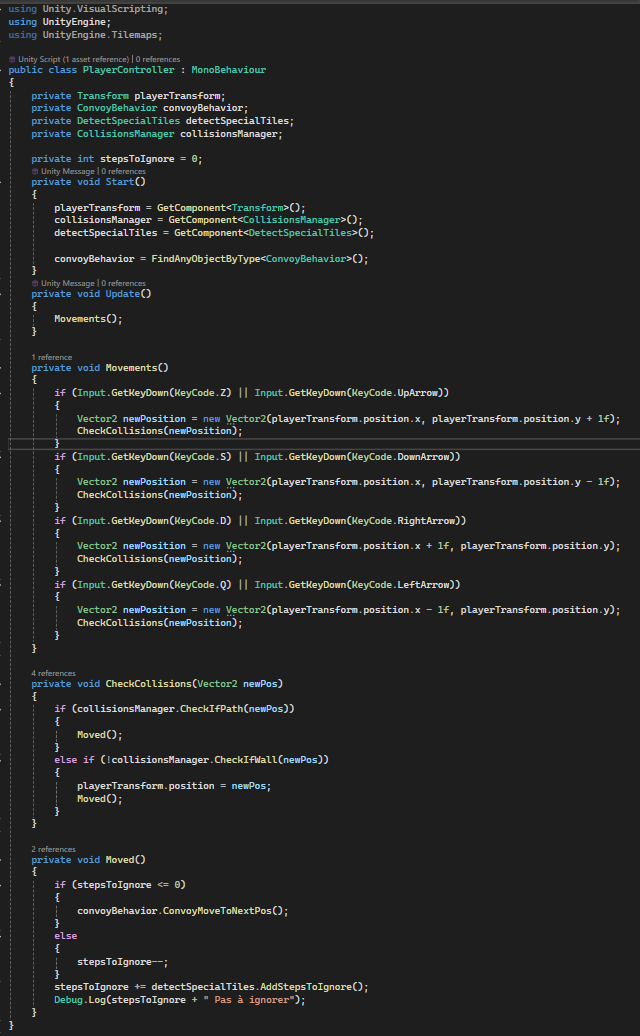Click the "collisionsManager.CheckIfPath(newPos)" condition

183,709
